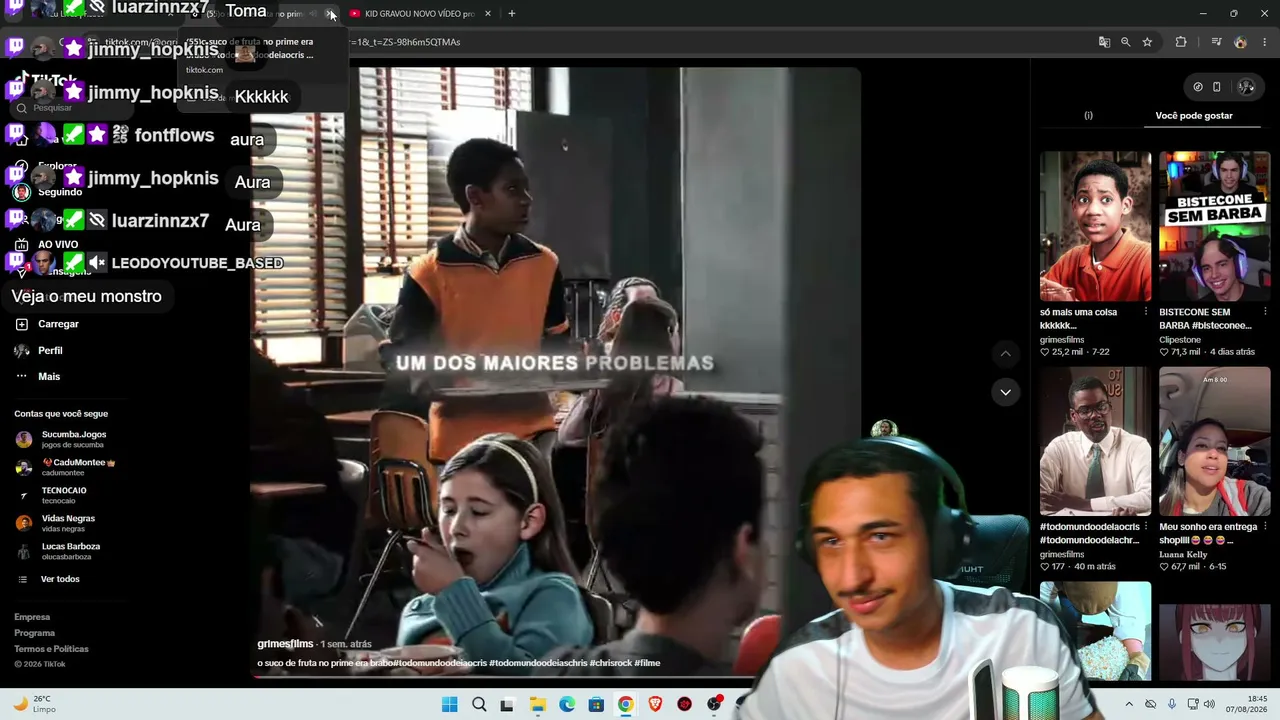Click the zoom magnifier icon in address bar
The image size is (1280, 720).
[x=1126, y=42]
